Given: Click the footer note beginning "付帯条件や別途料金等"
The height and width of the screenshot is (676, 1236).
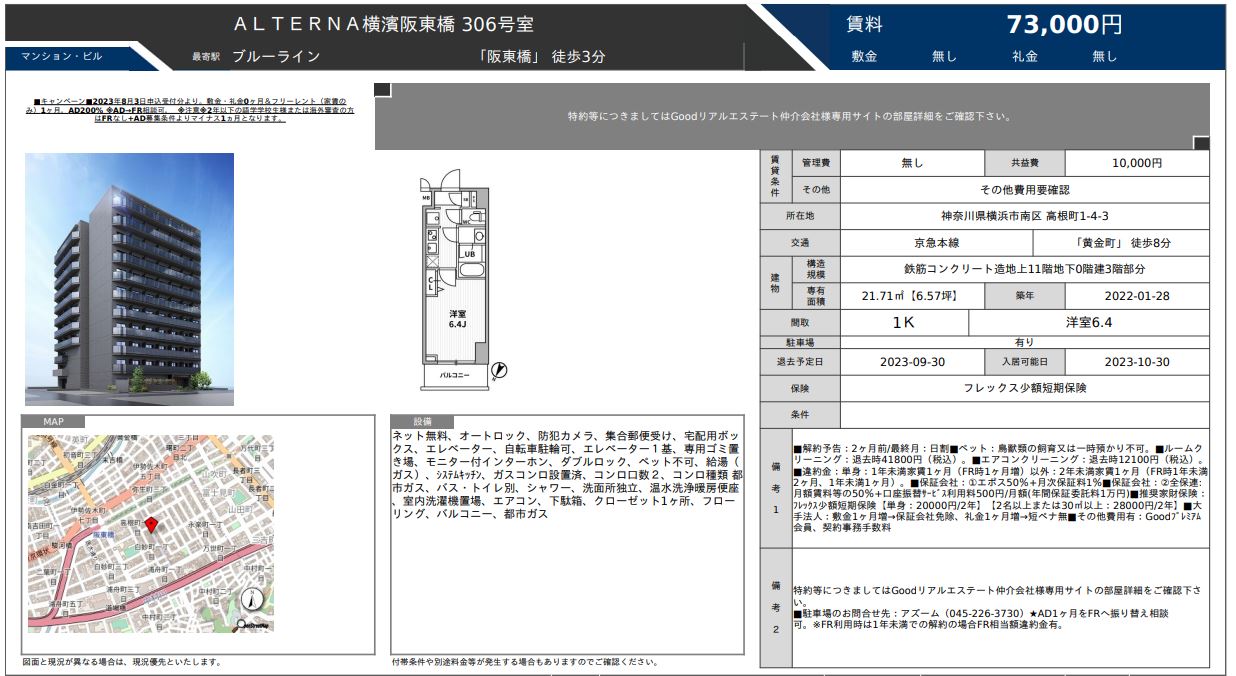Looking at the screenshot, I should (524, 662).
